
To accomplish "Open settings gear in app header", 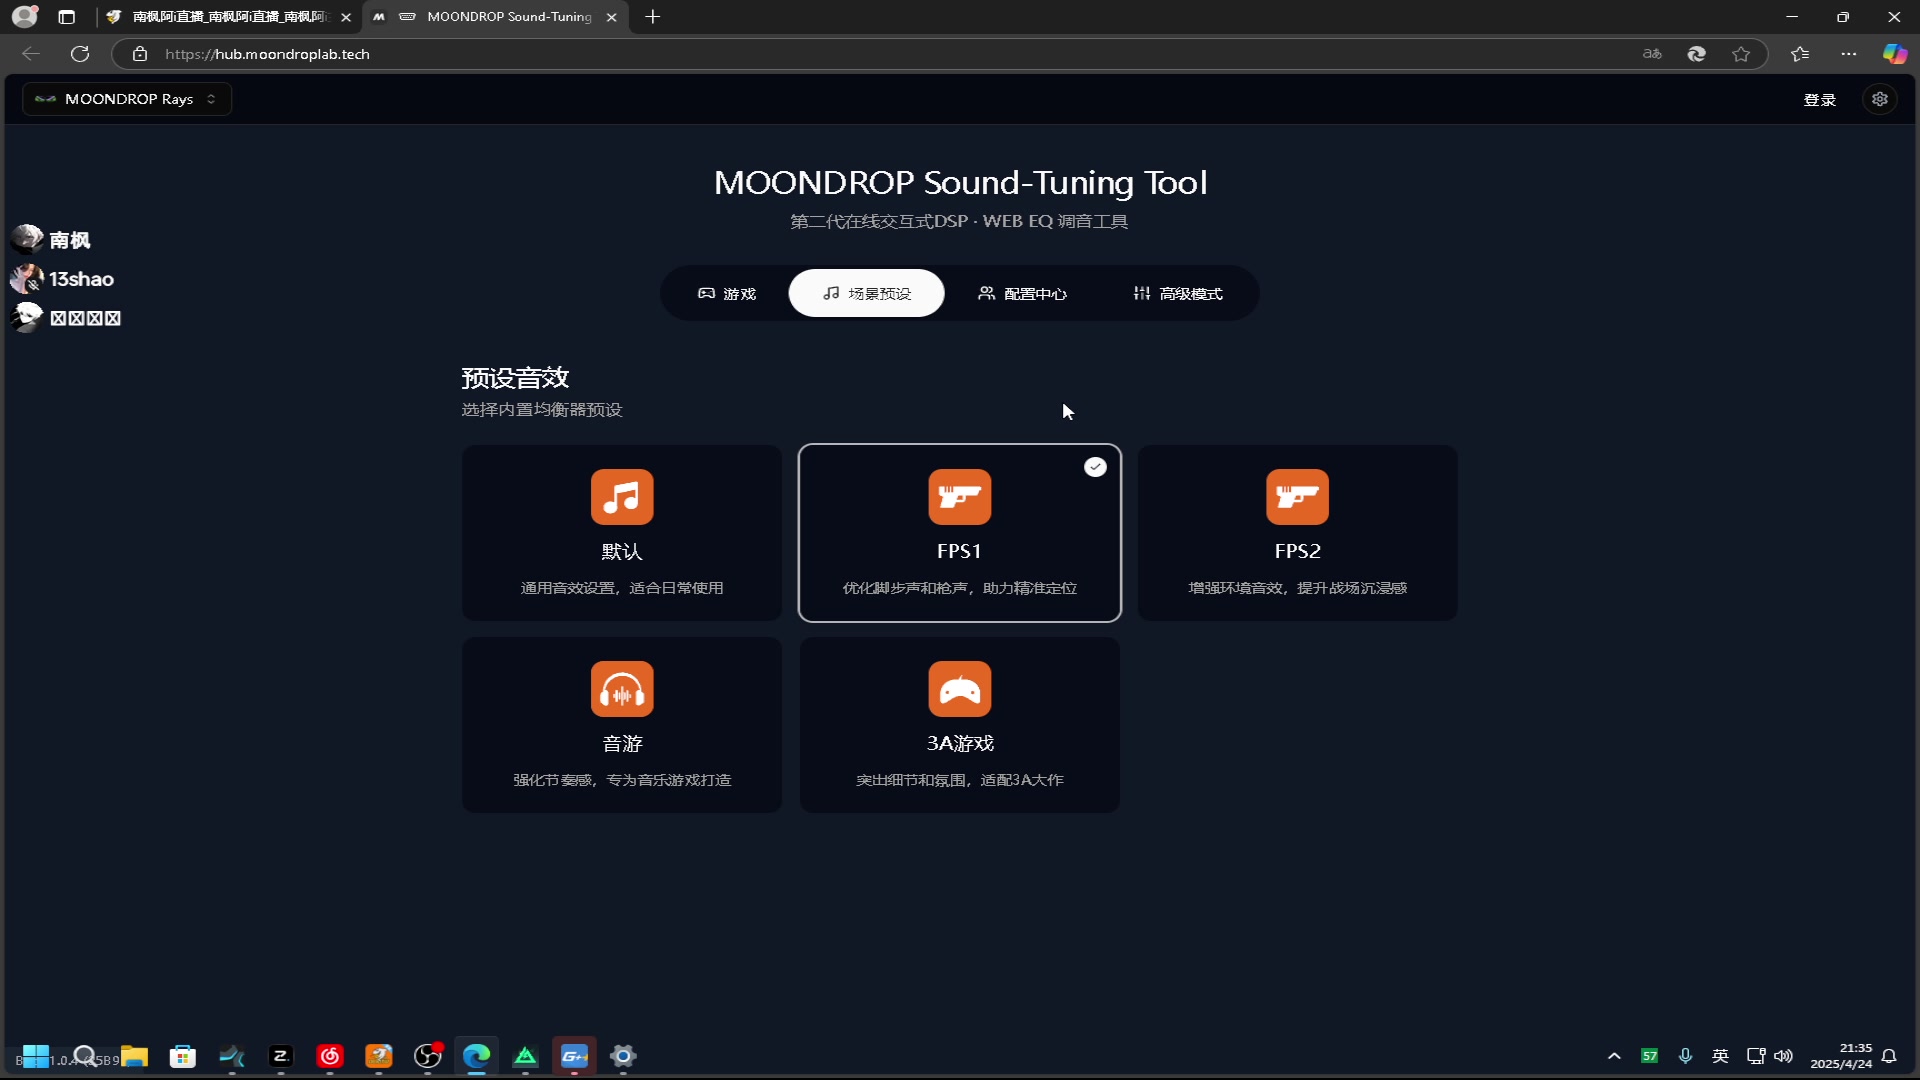I will click(1880, 99).
